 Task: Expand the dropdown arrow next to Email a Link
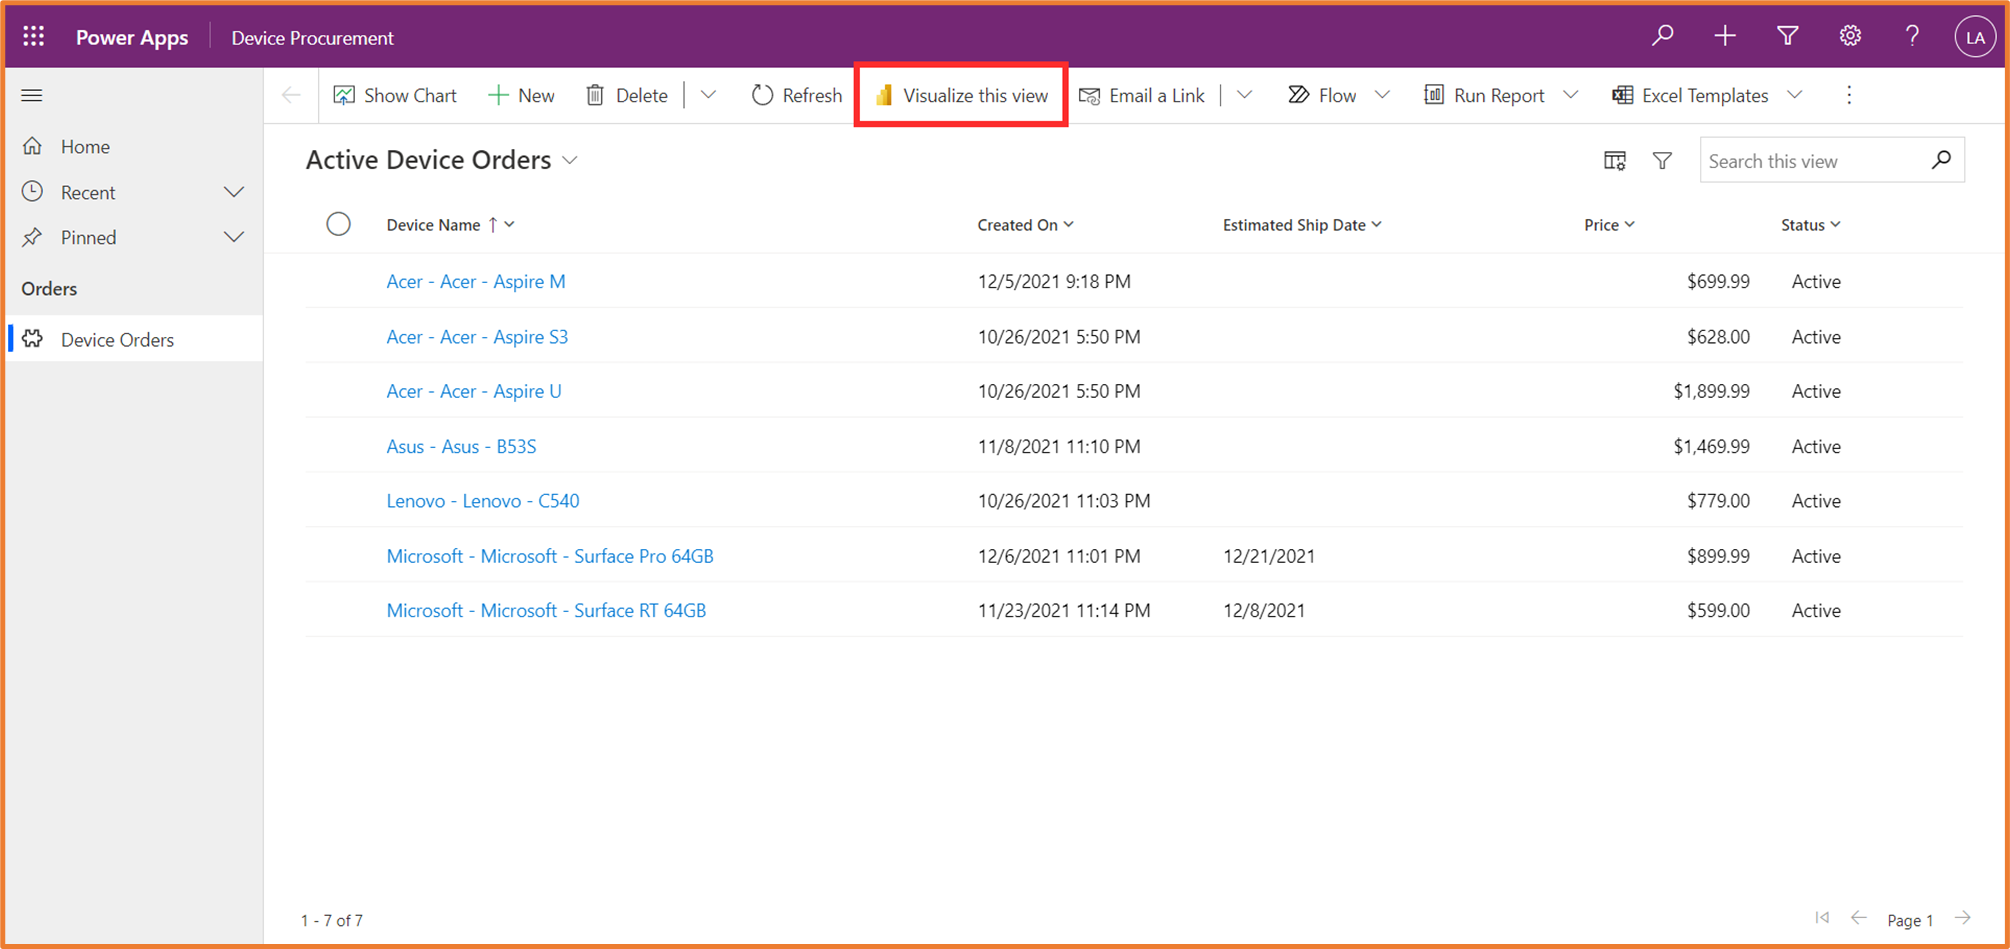click(x=1244, y=95)
